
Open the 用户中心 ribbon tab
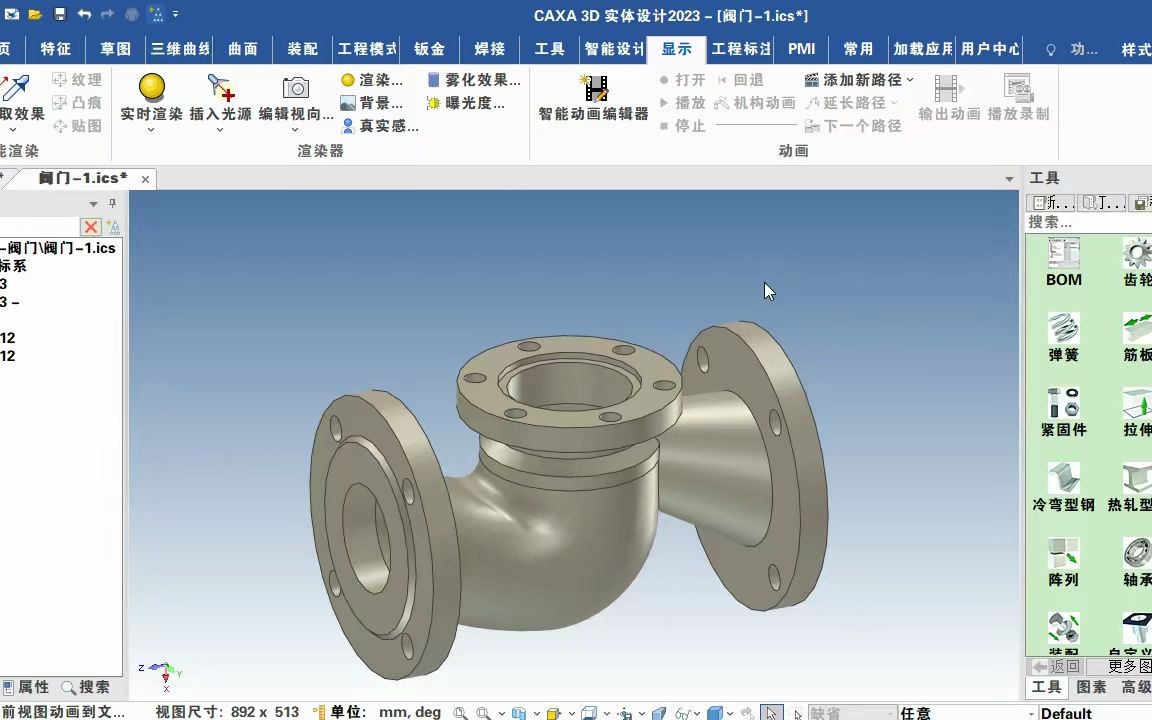[990, 49]
